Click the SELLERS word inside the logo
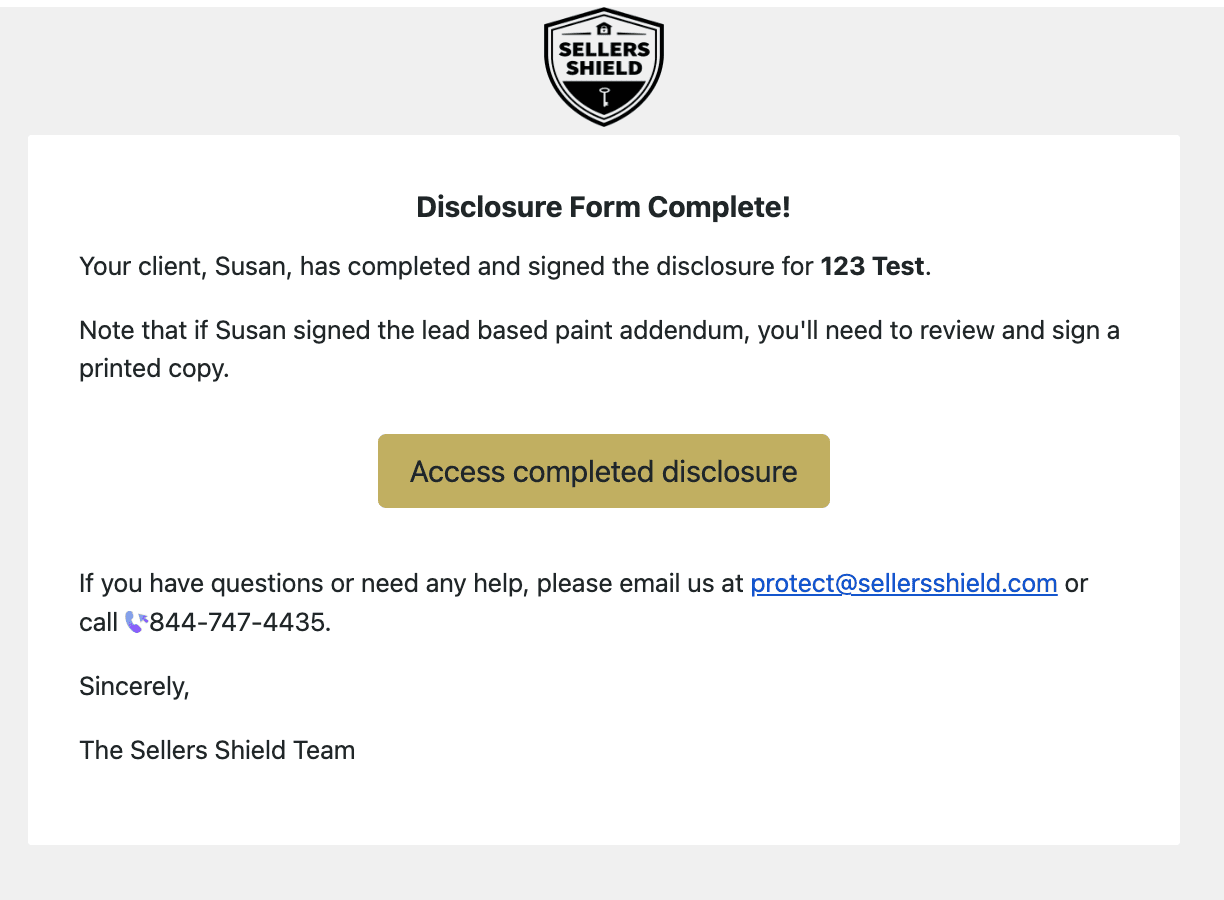The width and height of the screenshot is (1224, 900). [x=604, y=50]
